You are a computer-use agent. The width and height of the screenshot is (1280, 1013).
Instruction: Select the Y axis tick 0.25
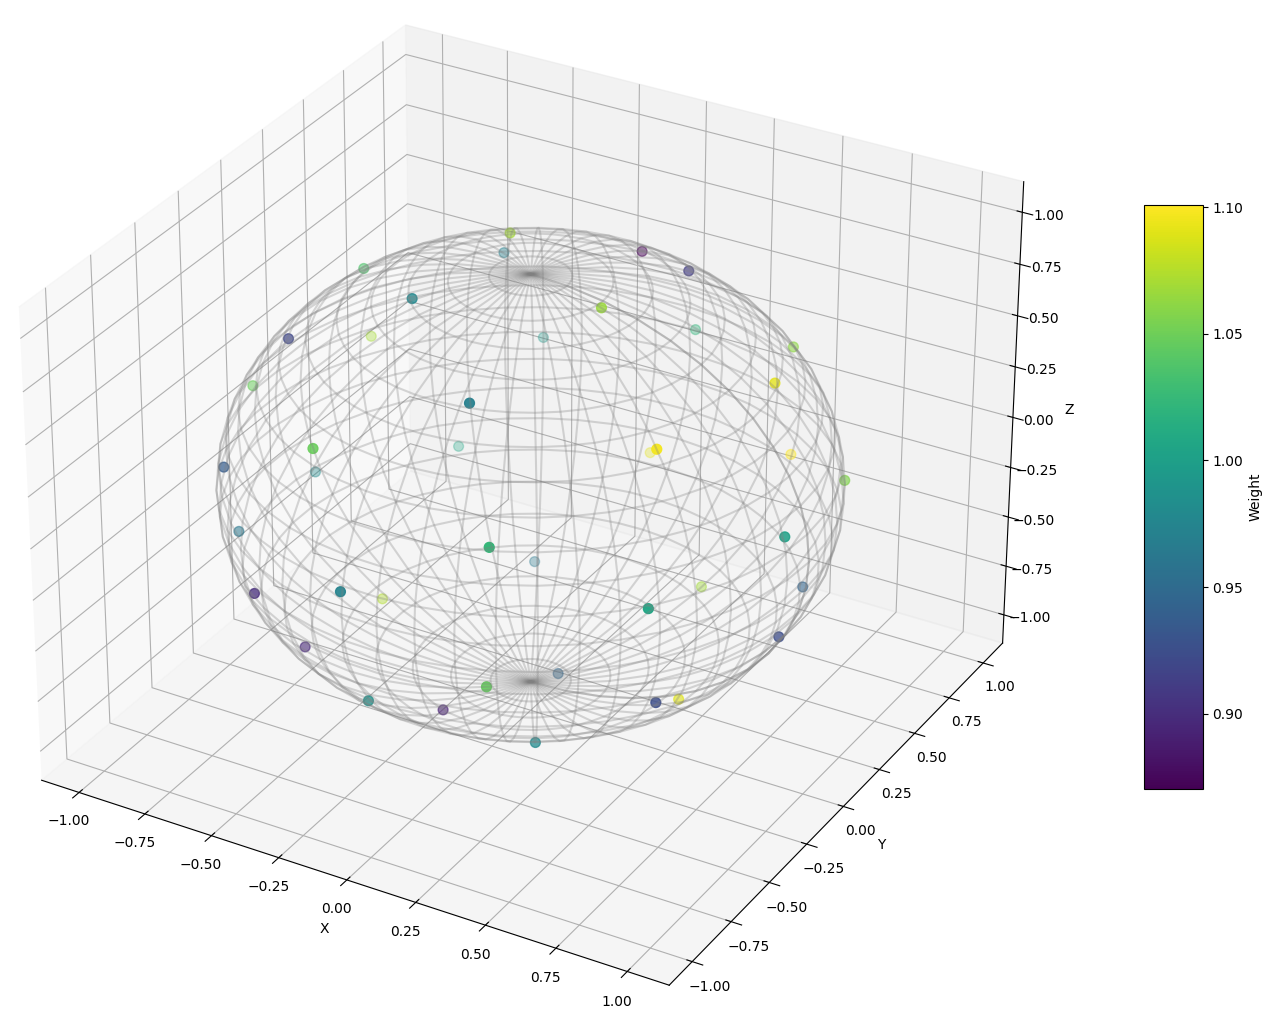point(895,793)
